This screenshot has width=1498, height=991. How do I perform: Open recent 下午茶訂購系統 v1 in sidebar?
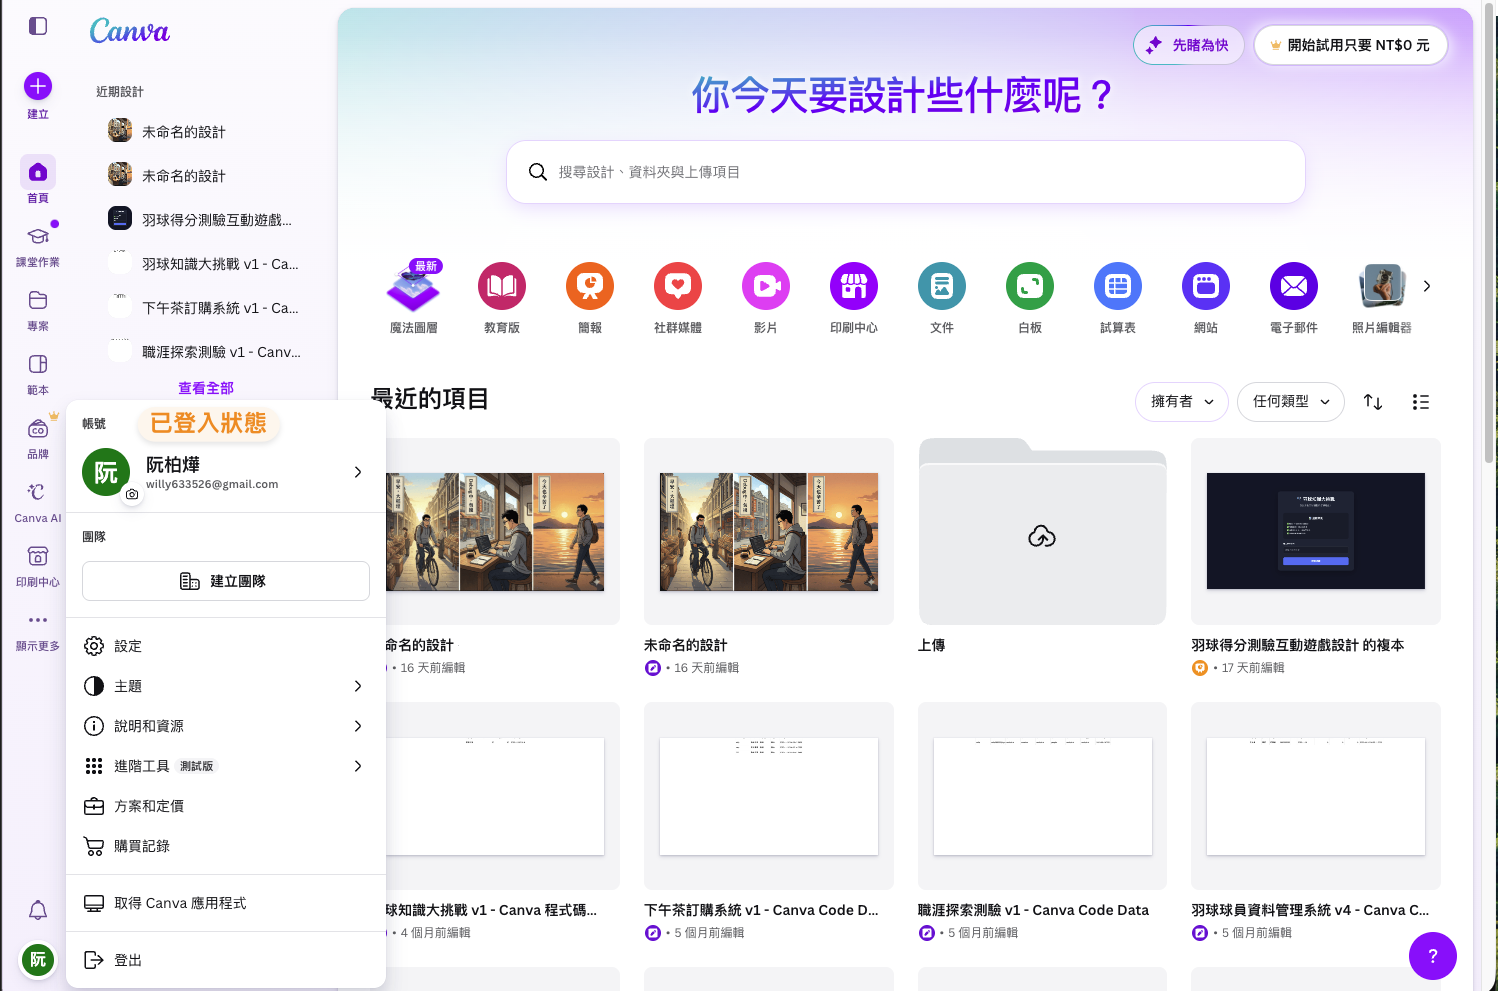[x=206, y=308]
